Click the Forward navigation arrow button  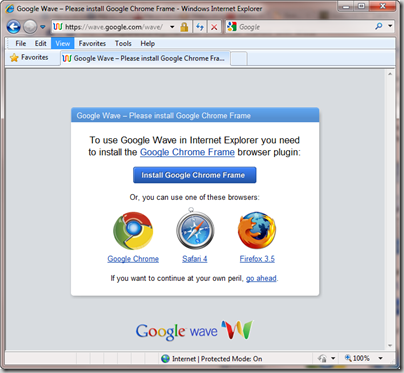tap(30, 27)
